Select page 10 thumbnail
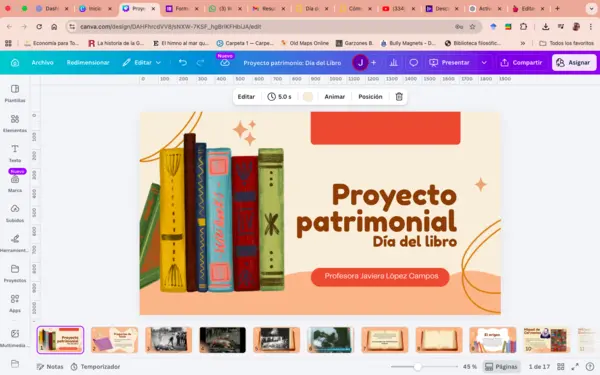Image resolution: width=600 pixels, height=375 pixels. pyautogui.click(x=546, y=339)
